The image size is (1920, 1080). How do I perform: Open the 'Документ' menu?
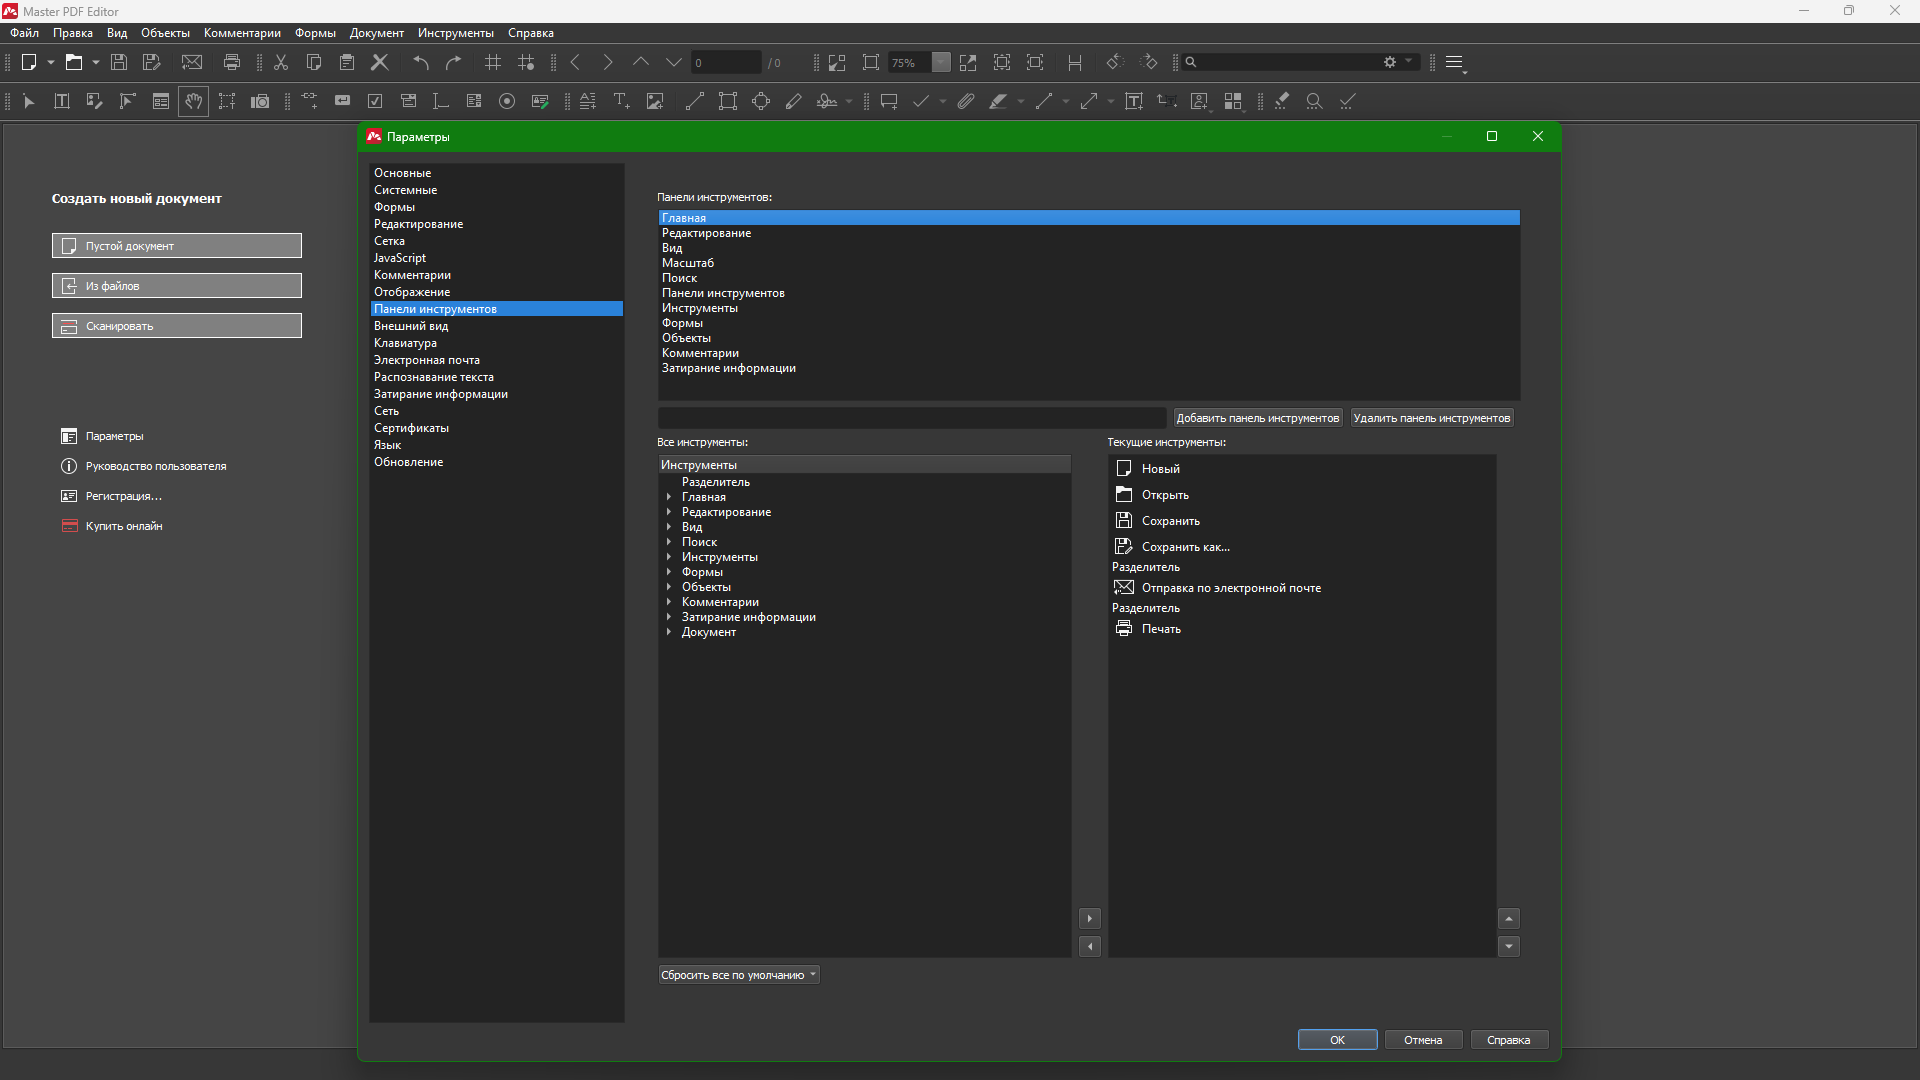coord(376,33)
